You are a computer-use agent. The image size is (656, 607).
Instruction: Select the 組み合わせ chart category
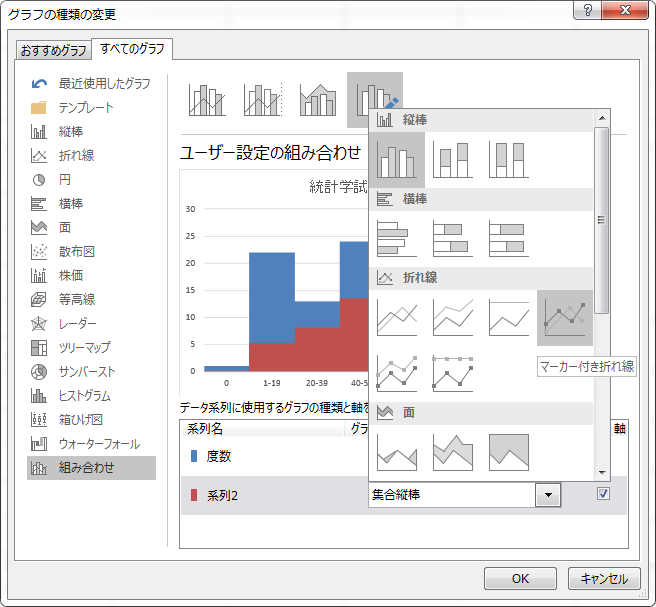pyautogui.click(x=91, y=468)
